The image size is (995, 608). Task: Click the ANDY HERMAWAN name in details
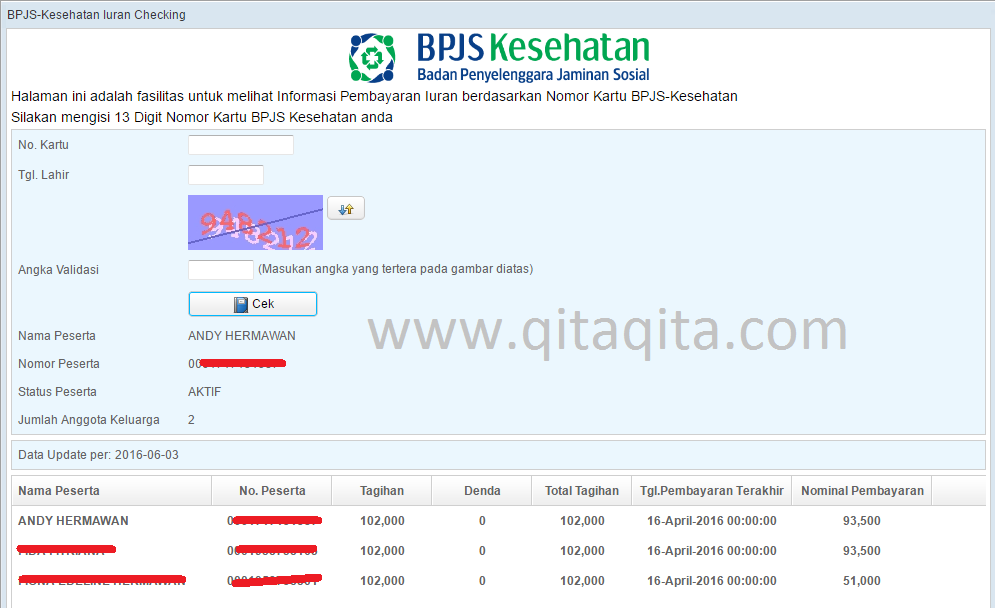click(x=242, y=336)
